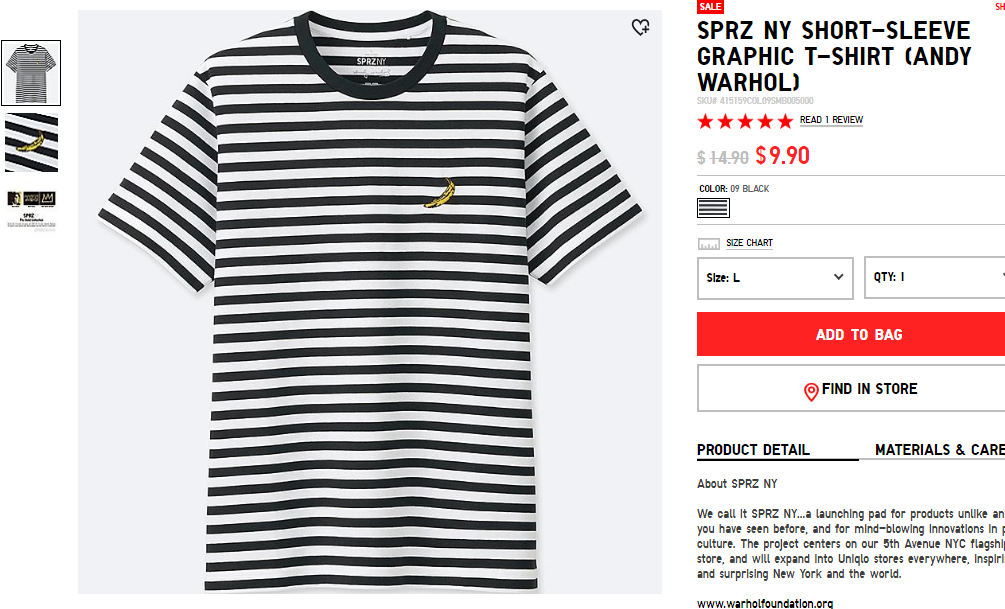
Task: Visit the www.warholfoundation.org link
Action: pyautogui.click(x=765, y=603)
